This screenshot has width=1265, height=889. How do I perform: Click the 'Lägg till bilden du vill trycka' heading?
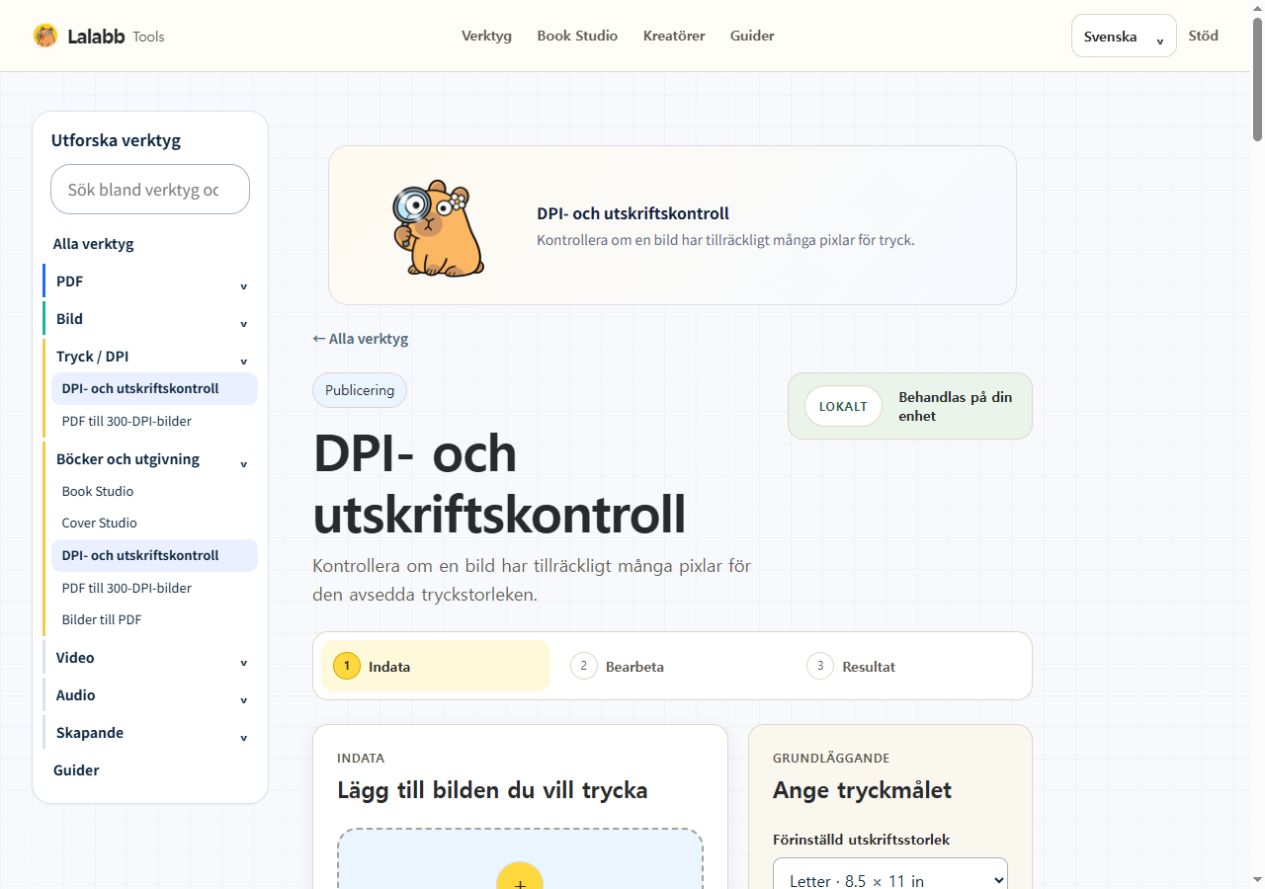[493, 790]
